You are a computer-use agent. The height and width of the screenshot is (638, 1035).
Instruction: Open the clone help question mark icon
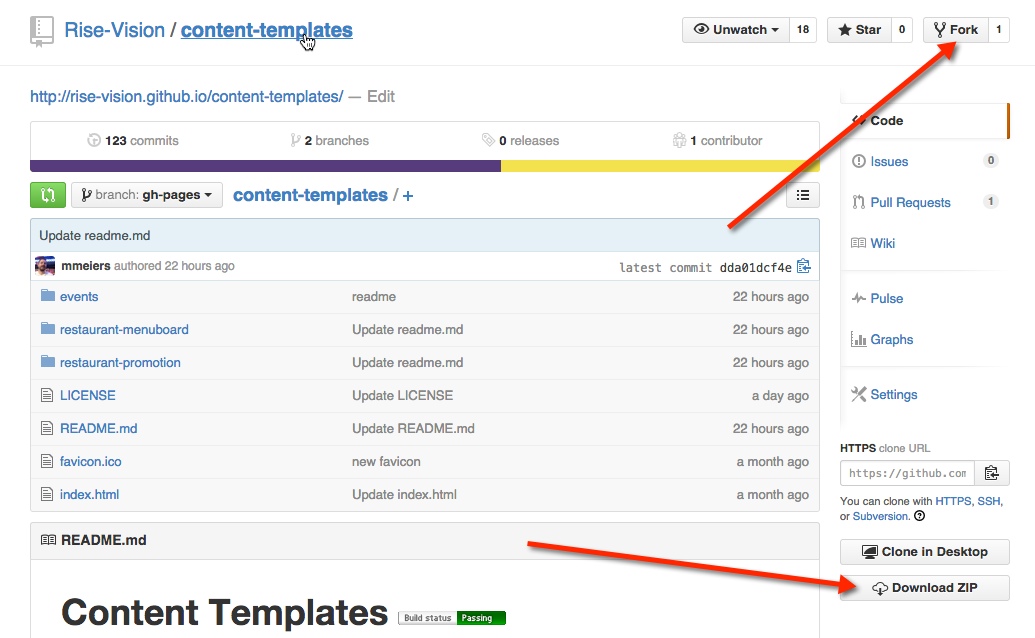point(919,516)
